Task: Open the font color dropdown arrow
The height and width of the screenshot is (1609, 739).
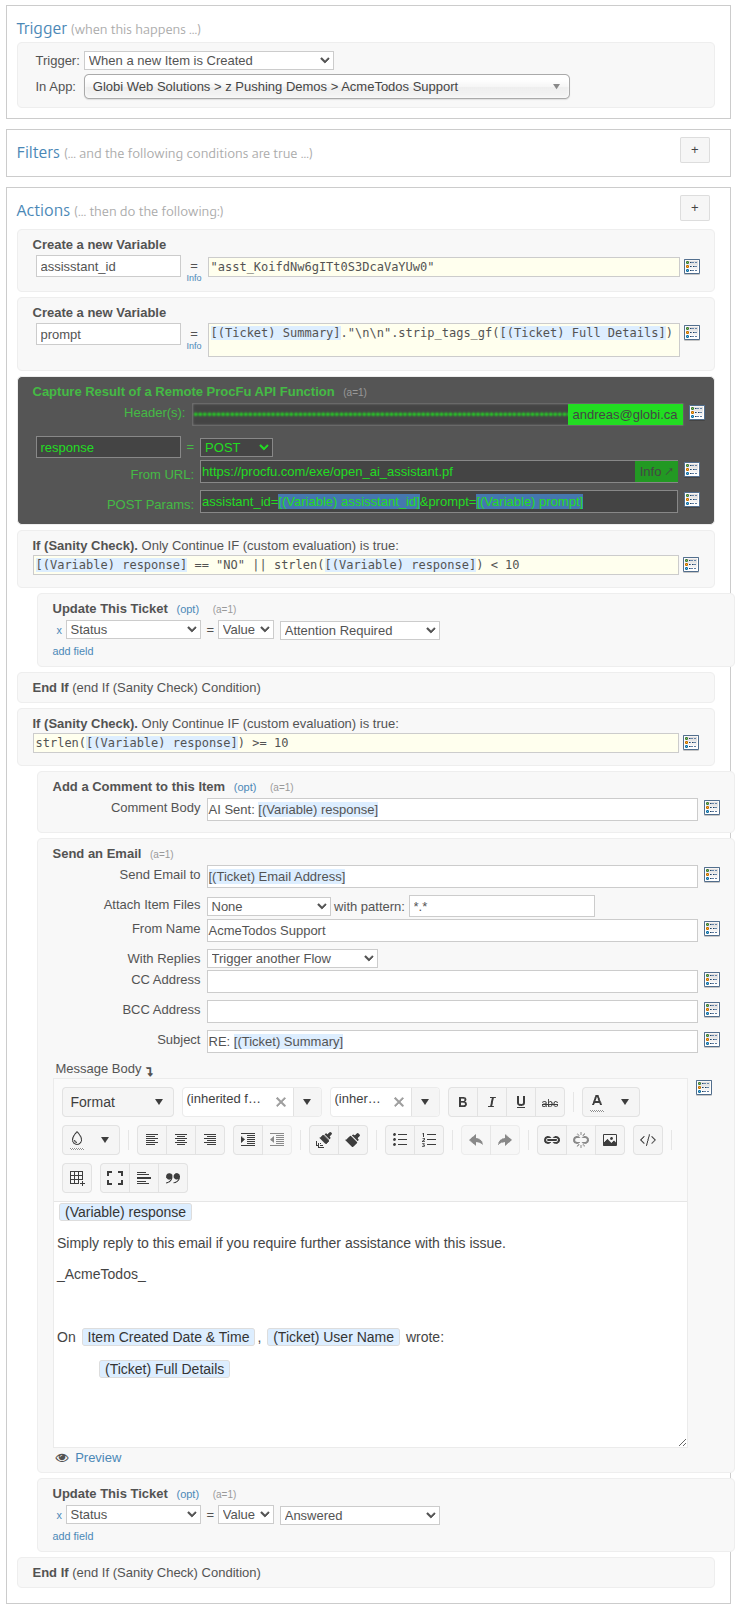Action: (625, 1102)
